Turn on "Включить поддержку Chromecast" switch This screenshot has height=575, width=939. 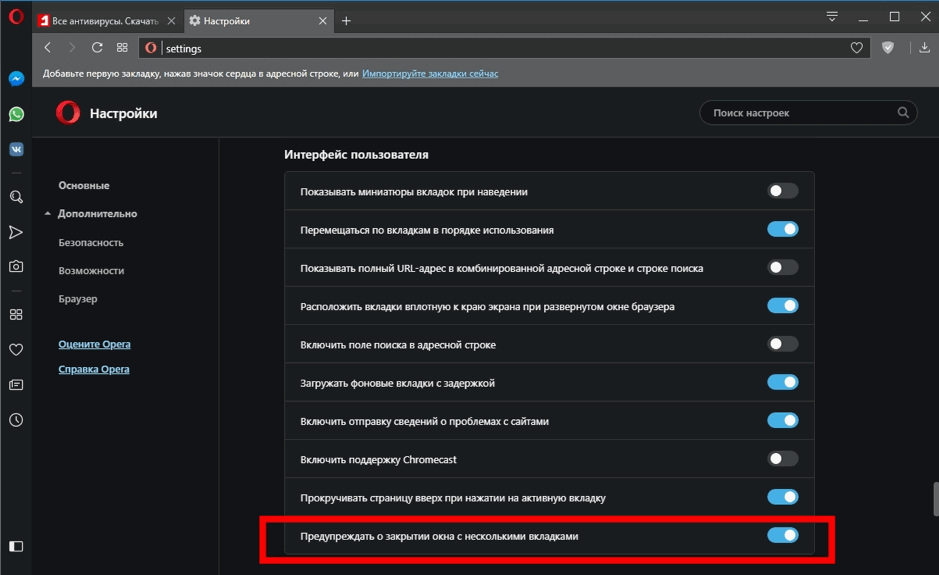coord(782,459)
